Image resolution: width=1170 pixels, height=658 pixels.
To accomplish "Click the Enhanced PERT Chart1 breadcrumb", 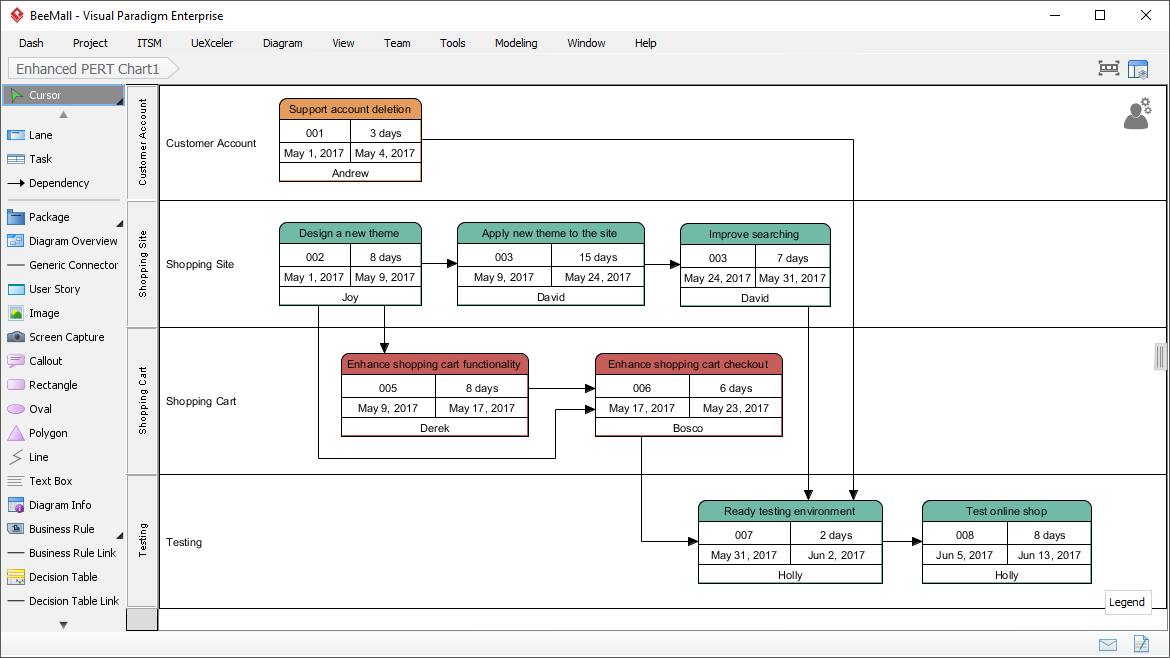I will coord(88,68).
